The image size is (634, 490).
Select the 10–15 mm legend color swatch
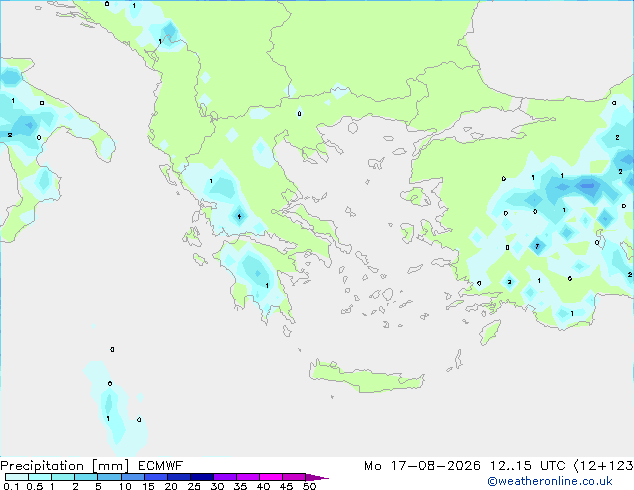pos(132,477)
